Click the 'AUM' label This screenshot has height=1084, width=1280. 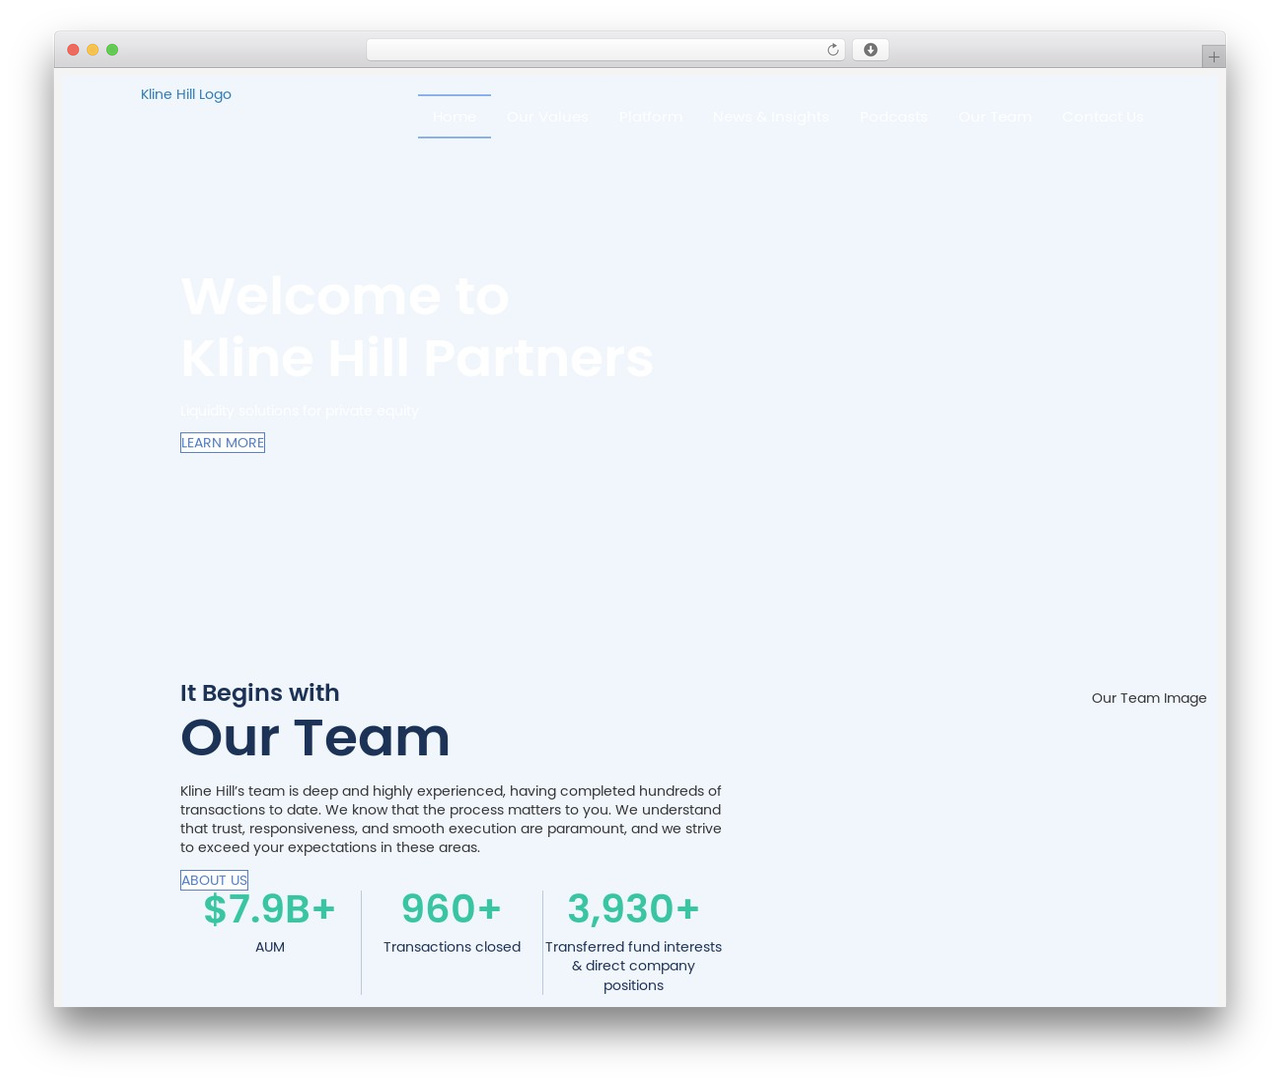270,947
